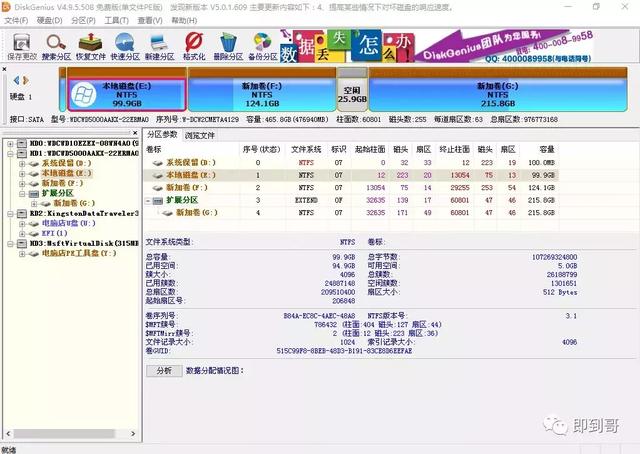This screenshot has width=640, height=454.
Task: Click the EXTEND file system cell
Action: tap(306, 200)
